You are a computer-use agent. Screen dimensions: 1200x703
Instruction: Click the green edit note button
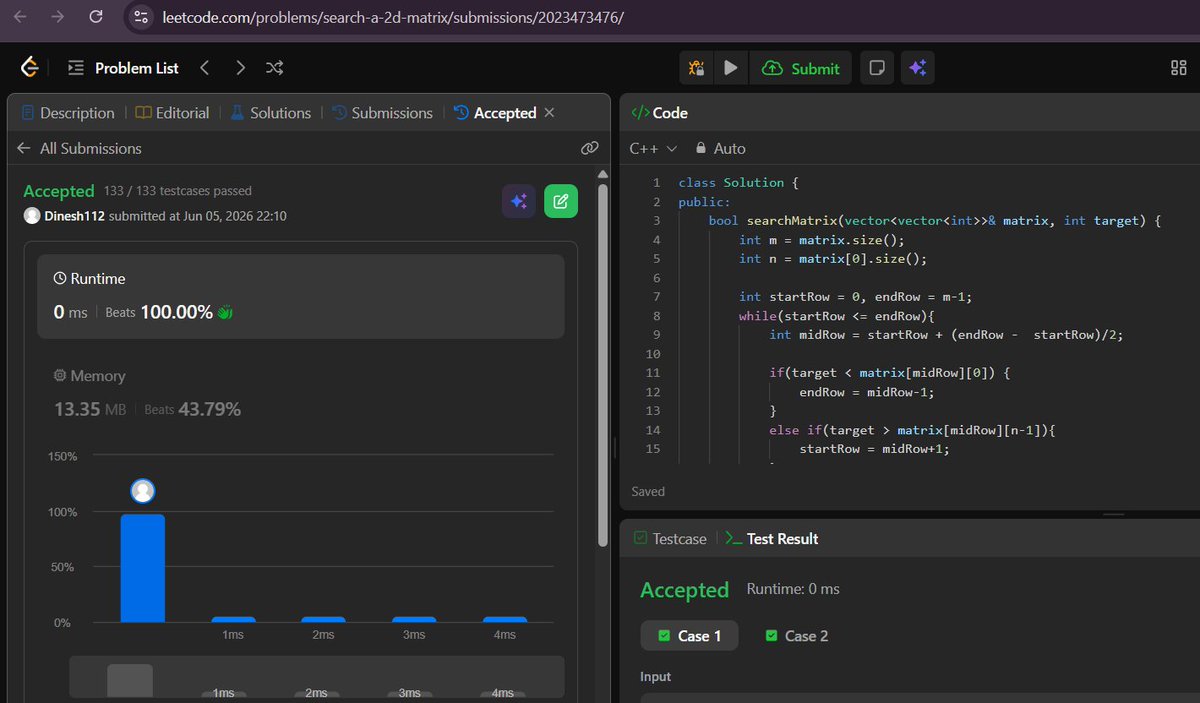click(x=561, y=201)
